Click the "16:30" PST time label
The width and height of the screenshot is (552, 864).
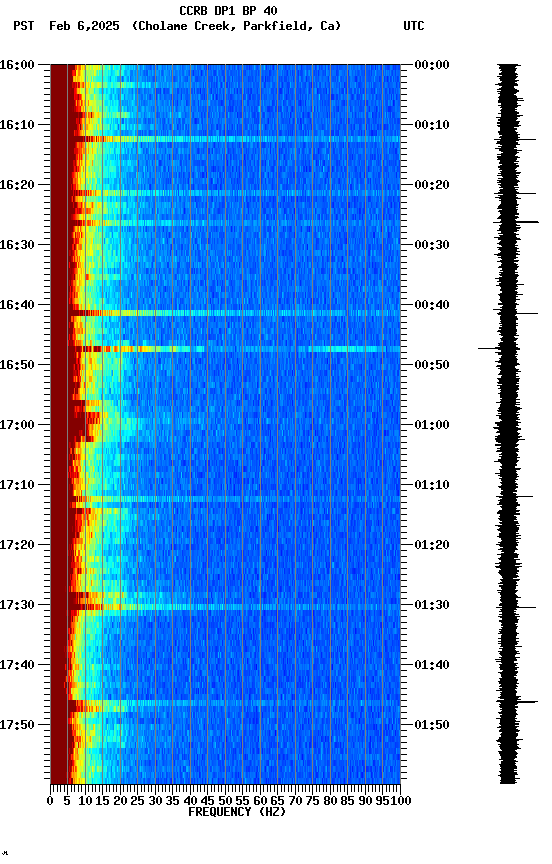17,245
